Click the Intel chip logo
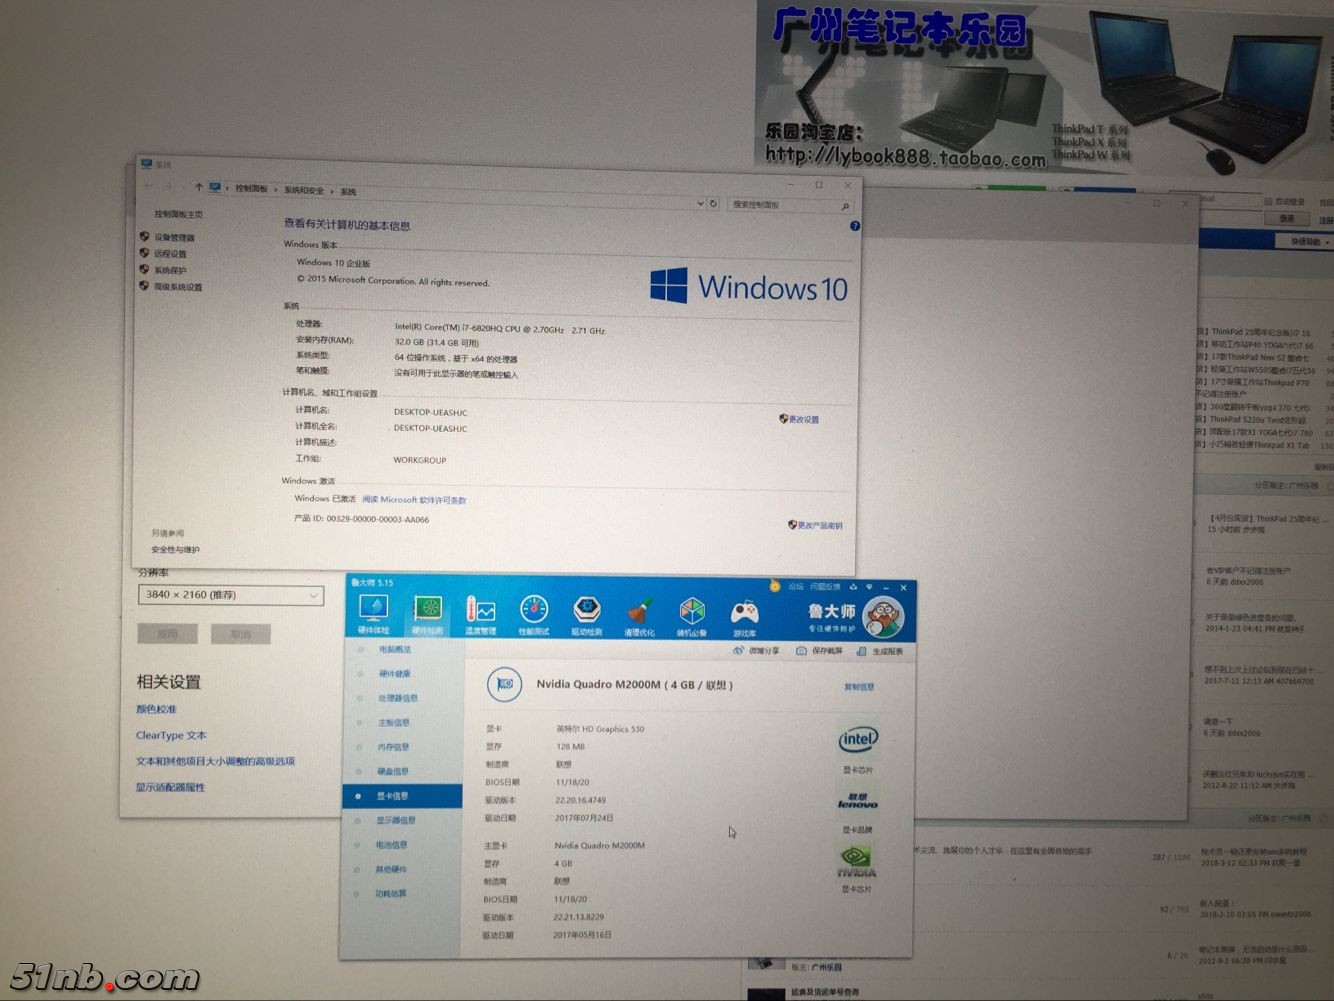The image size is (1334, 1001). pos(857,740)
